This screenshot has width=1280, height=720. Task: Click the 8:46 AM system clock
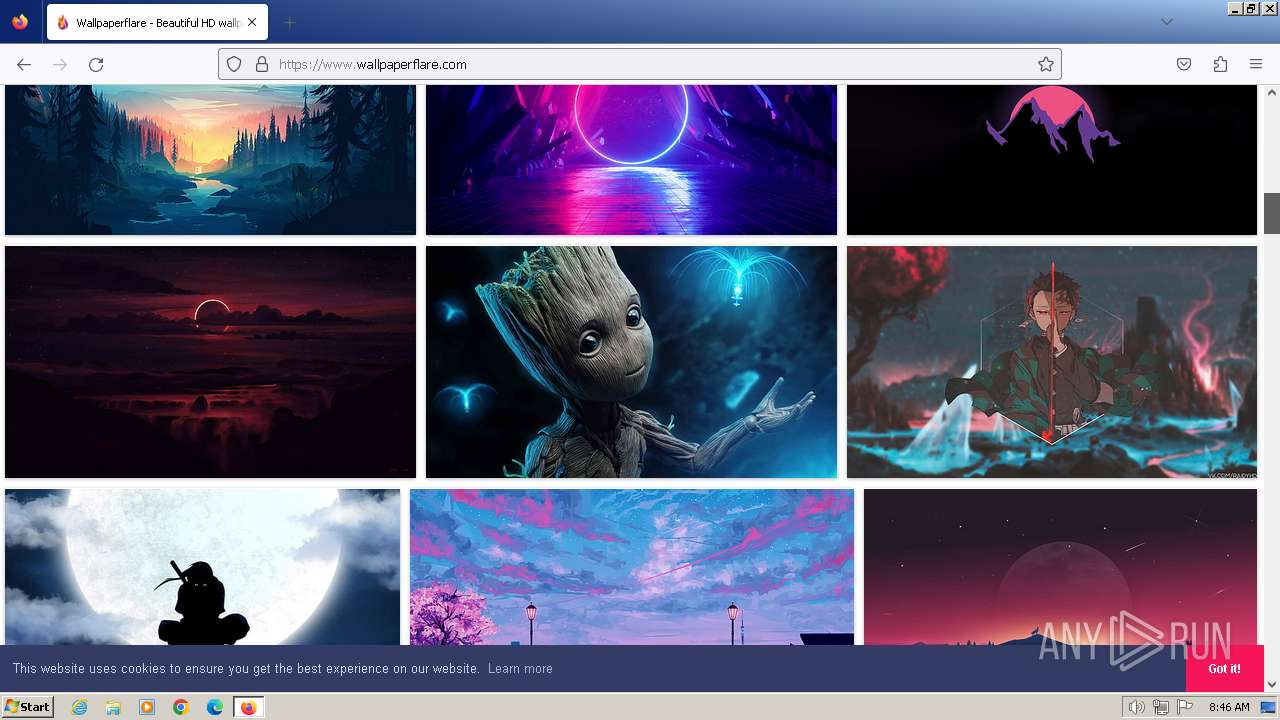[1229, 707]
